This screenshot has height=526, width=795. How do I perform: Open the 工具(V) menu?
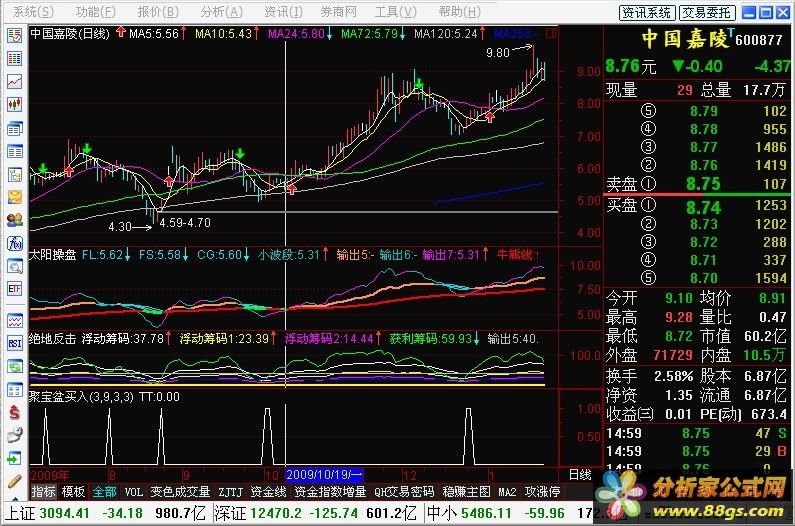pyautogui.click(x=395, y=11)
